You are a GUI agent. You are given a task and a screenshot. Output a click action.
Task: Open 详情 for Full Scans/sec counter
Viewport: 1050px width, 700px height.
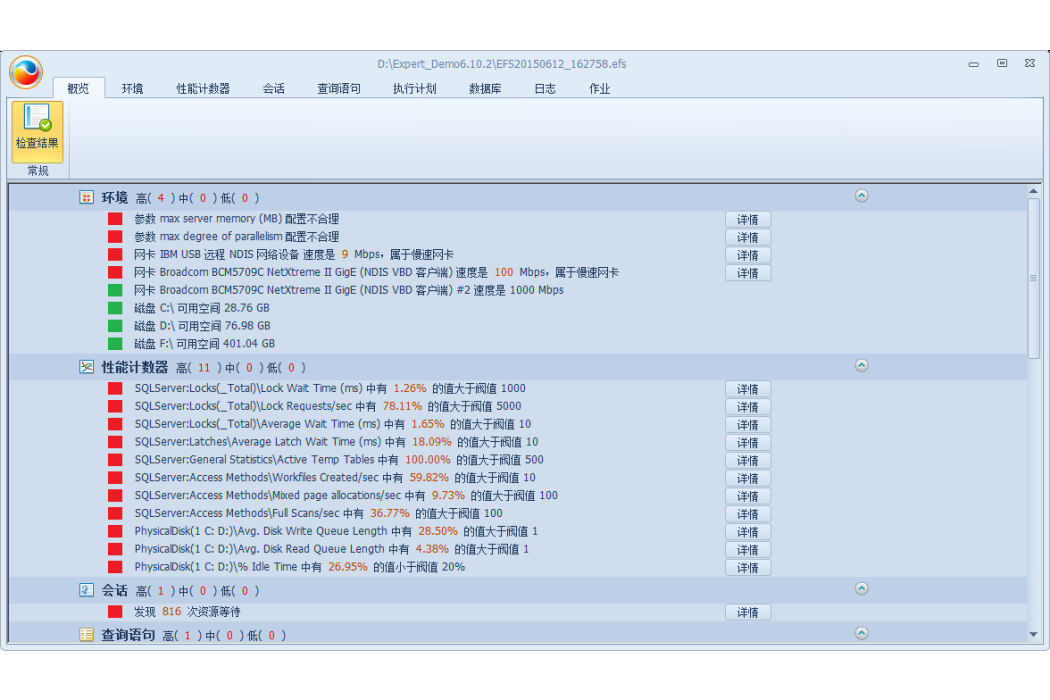tap(747, 514)
